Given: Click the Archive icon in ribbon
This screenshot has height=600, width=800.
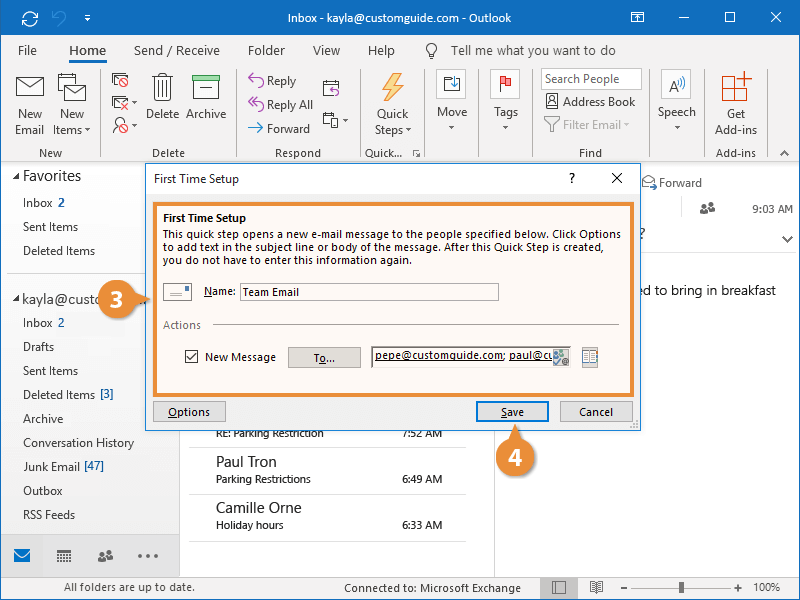Looking at the screenshot, I should (206, 98).
